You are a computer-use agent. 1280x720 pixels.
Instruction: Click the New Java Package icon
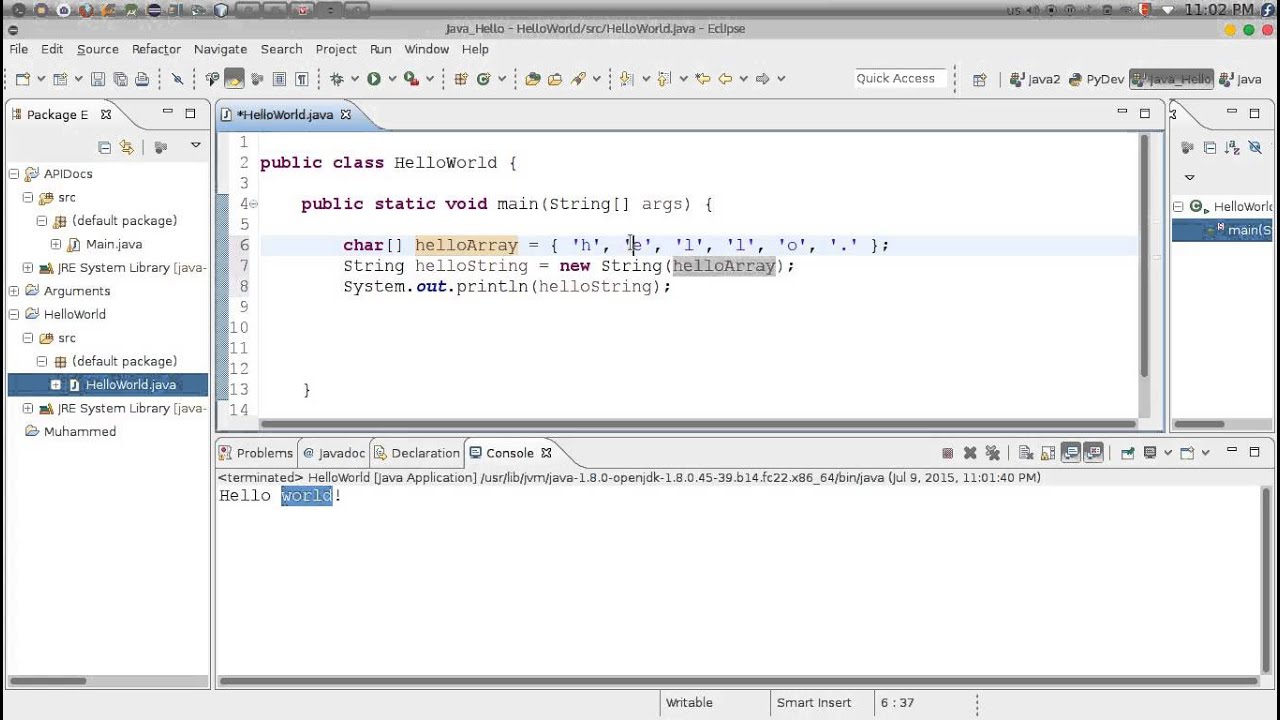460,79
